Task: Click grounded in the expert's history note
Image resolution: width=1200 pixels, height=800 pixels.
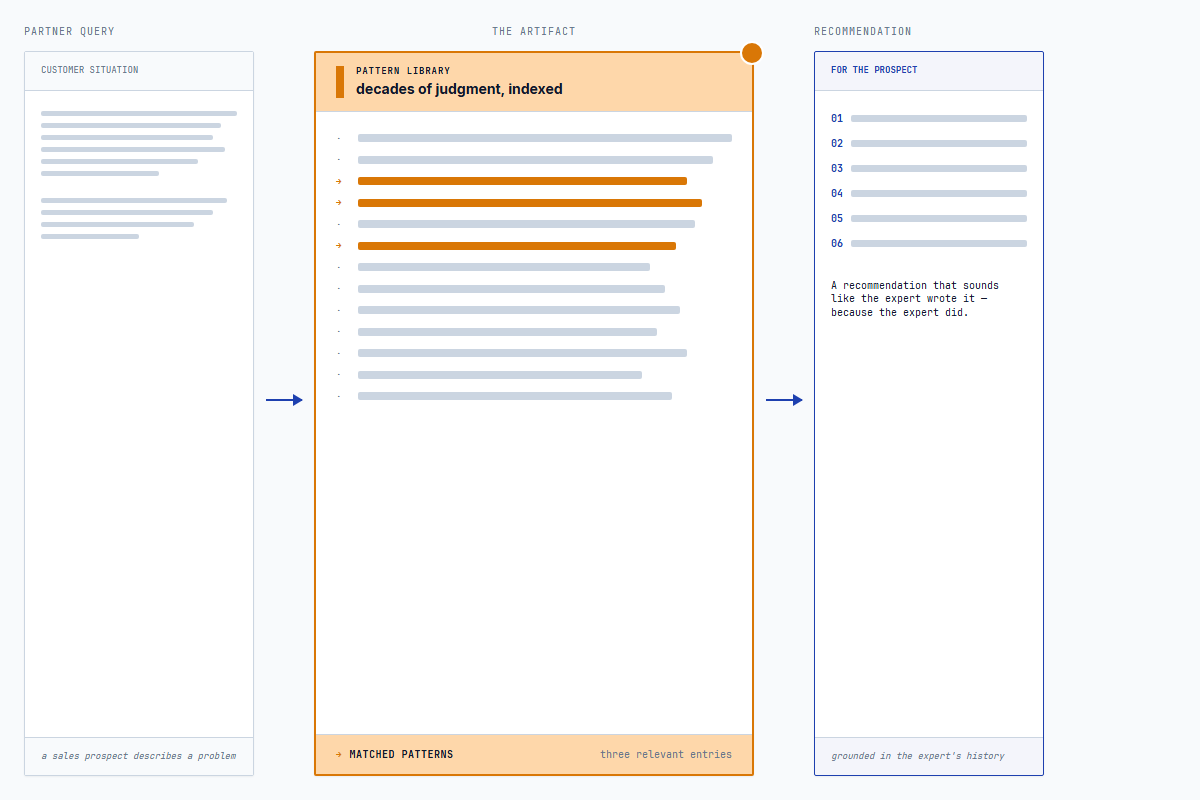Action: coord(918,756)
